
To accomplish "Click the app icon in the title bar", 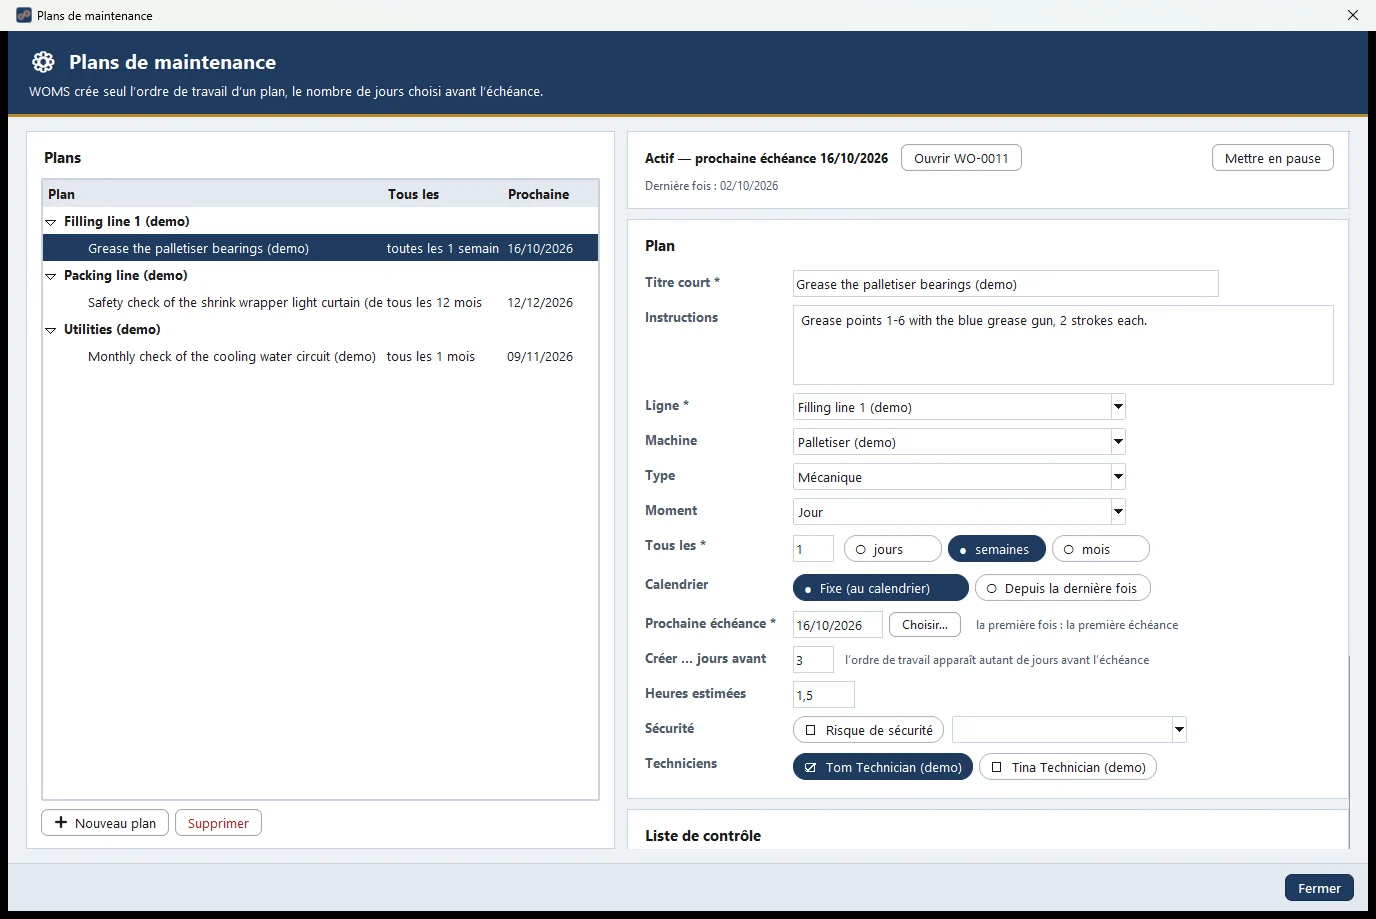I will [24, 15].
